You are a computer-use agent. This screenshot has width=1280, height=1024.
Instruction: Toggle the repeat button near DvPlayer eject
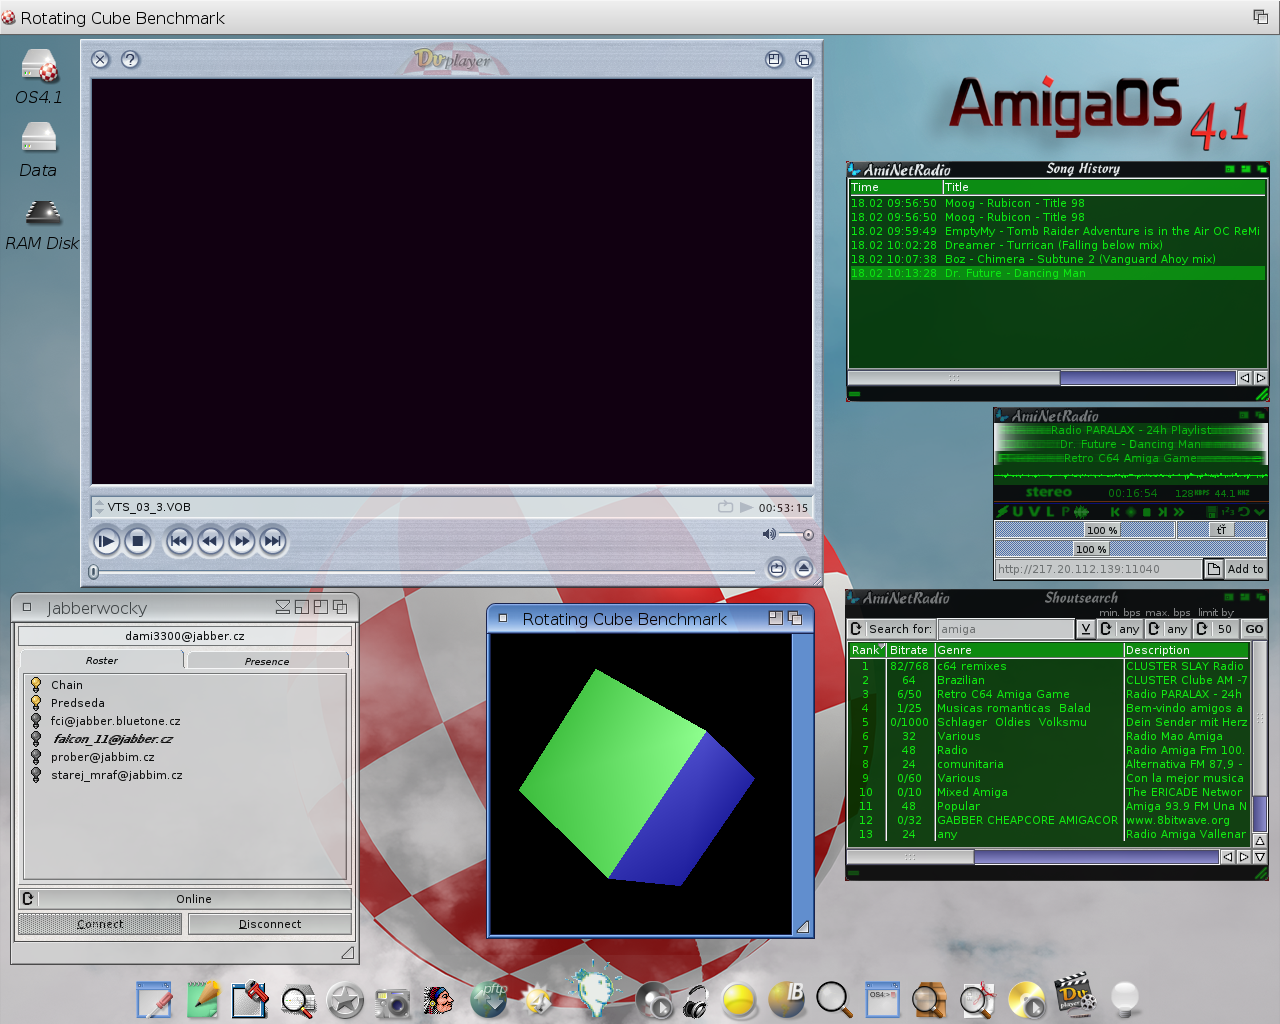tap(776, 568)
